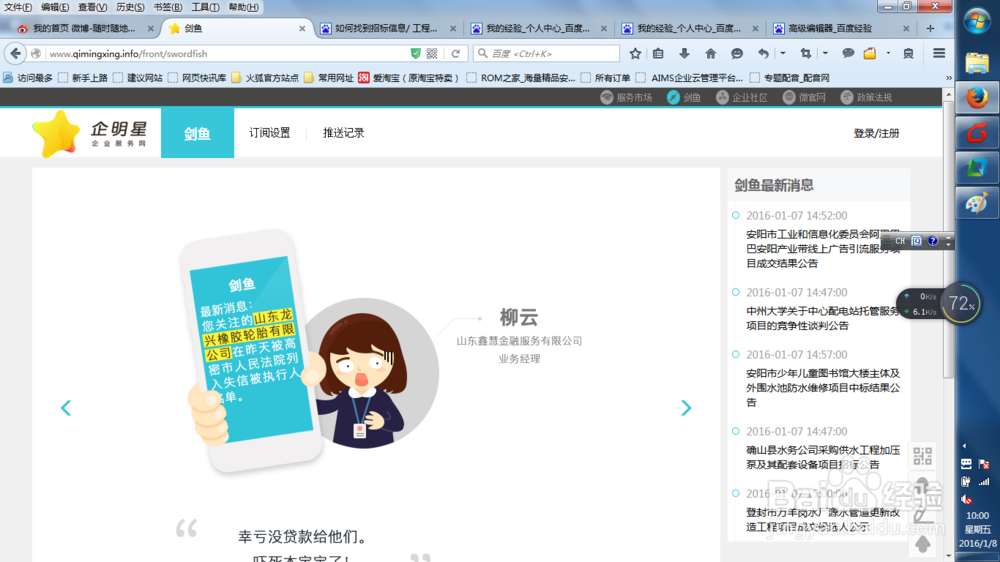
Task: Open the yellow folder toolbar icon
Action: pos(870,54)
